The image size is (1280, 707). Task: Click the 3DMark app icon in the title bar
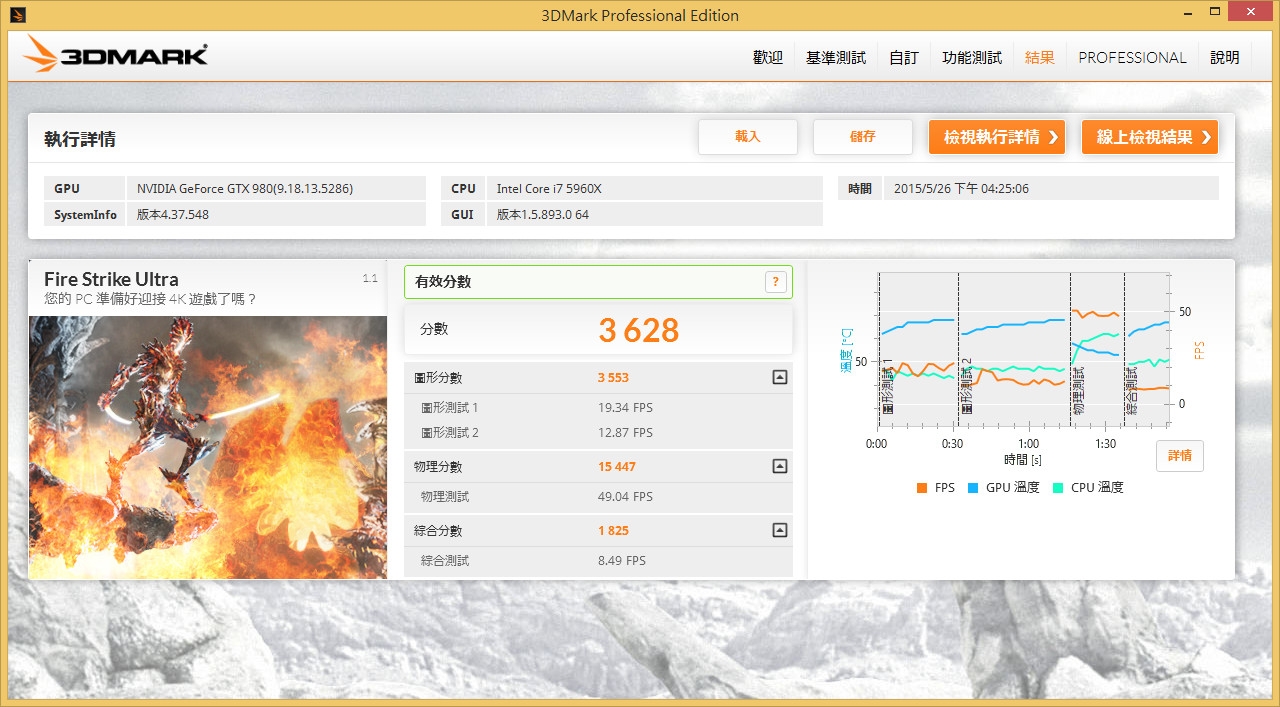[x=19, y=15]
